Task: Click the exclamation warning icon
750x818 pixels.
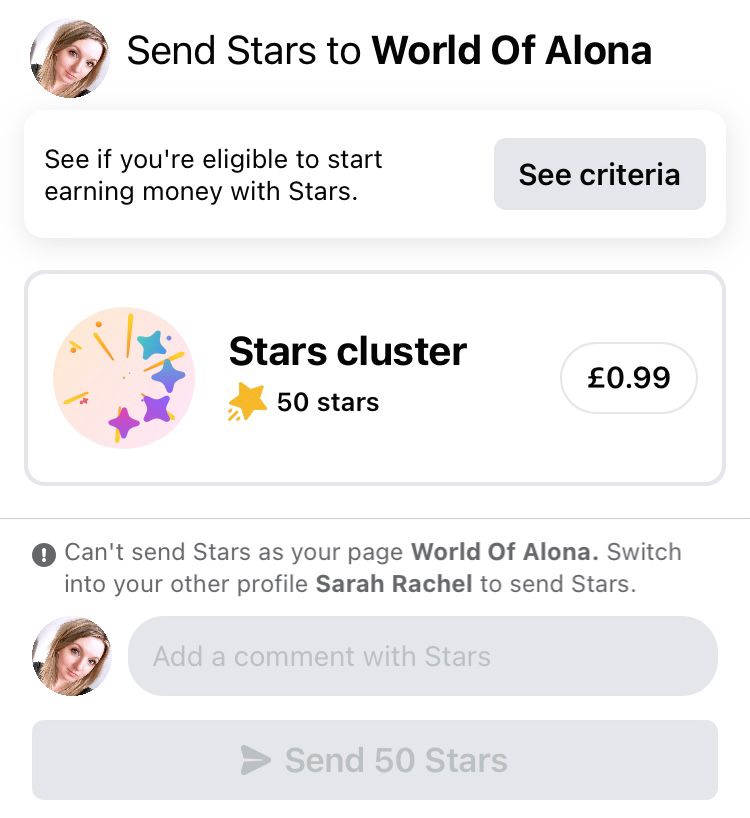Action: coord(44,554)
